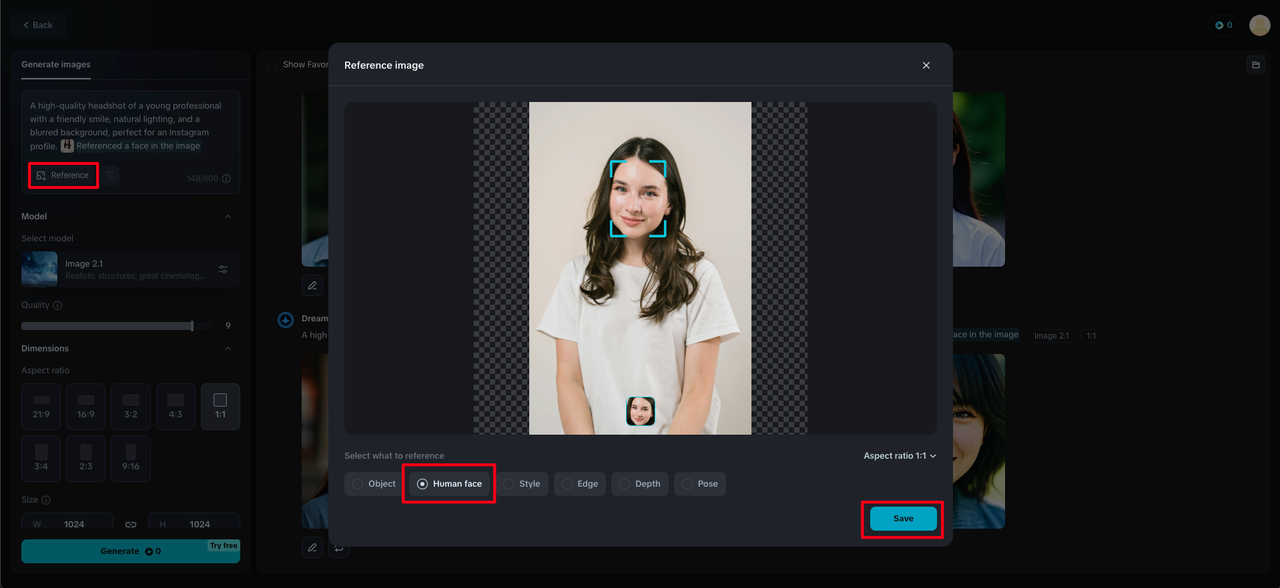
Task: Close the Reference image dialog
Action: 926,65
